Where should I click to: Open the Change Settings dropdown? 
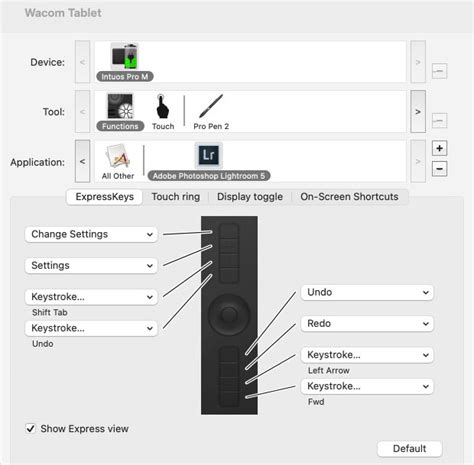(91, 234)
